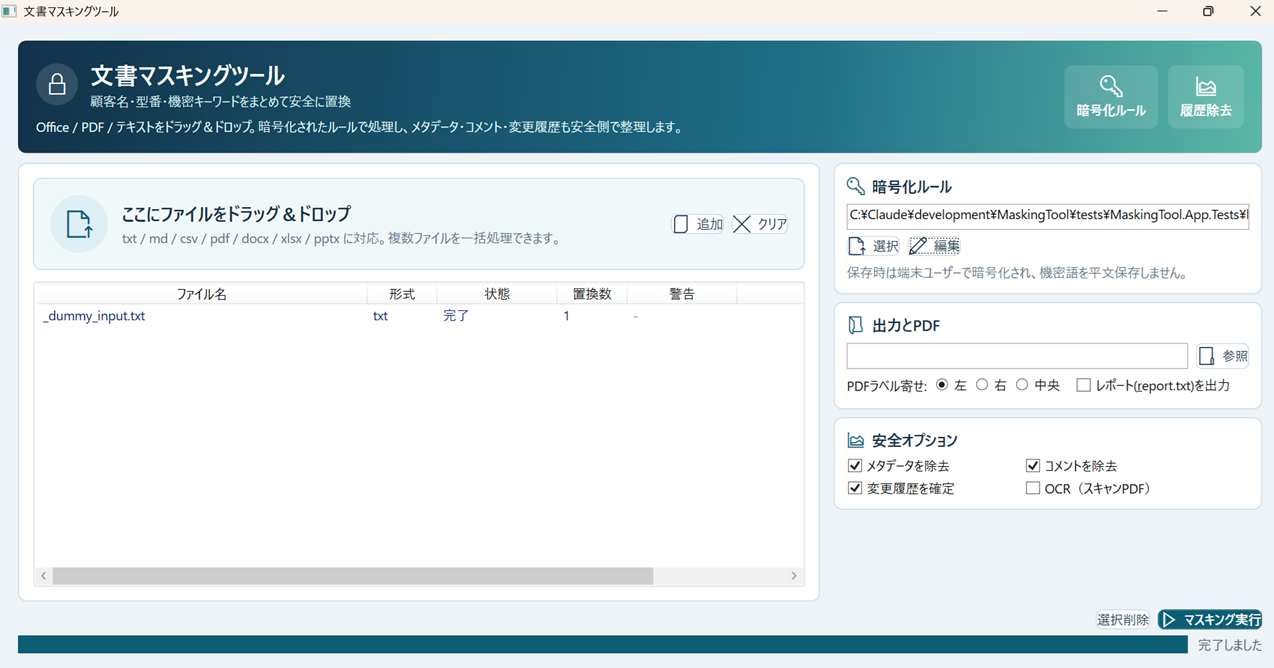Click the key icon beside 暗号化ルール heading
The image size is (1274, 668).
855,186
